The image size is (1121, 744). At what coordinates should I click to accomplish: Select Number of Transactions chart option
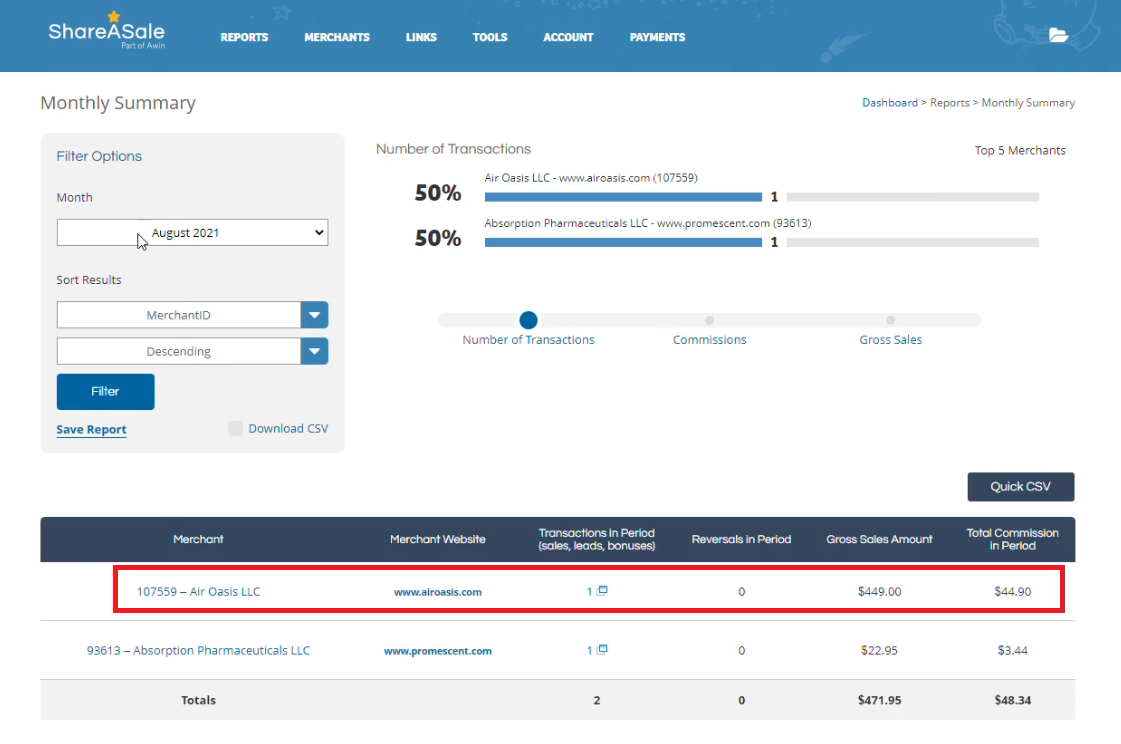[x=528, y=320]
